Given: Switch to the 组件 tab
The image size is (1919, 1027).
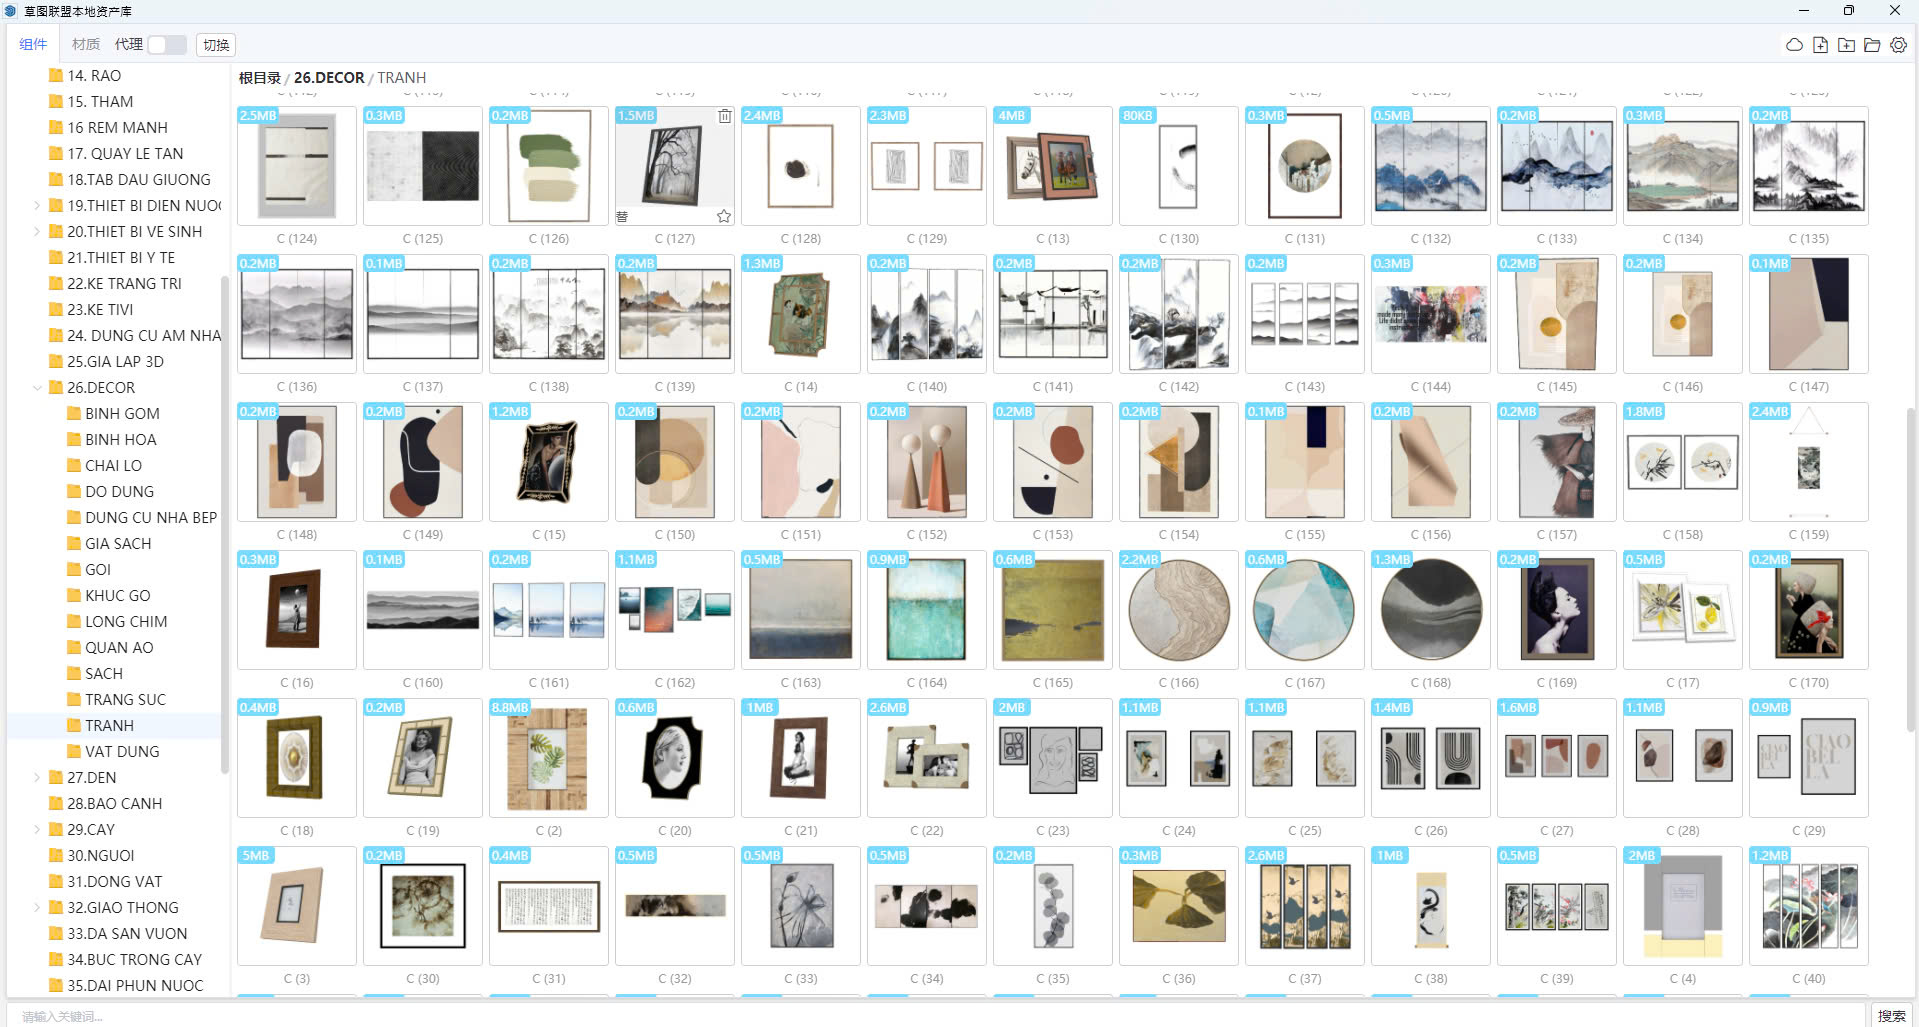Looking at the screenshot, I should [33, 44].
